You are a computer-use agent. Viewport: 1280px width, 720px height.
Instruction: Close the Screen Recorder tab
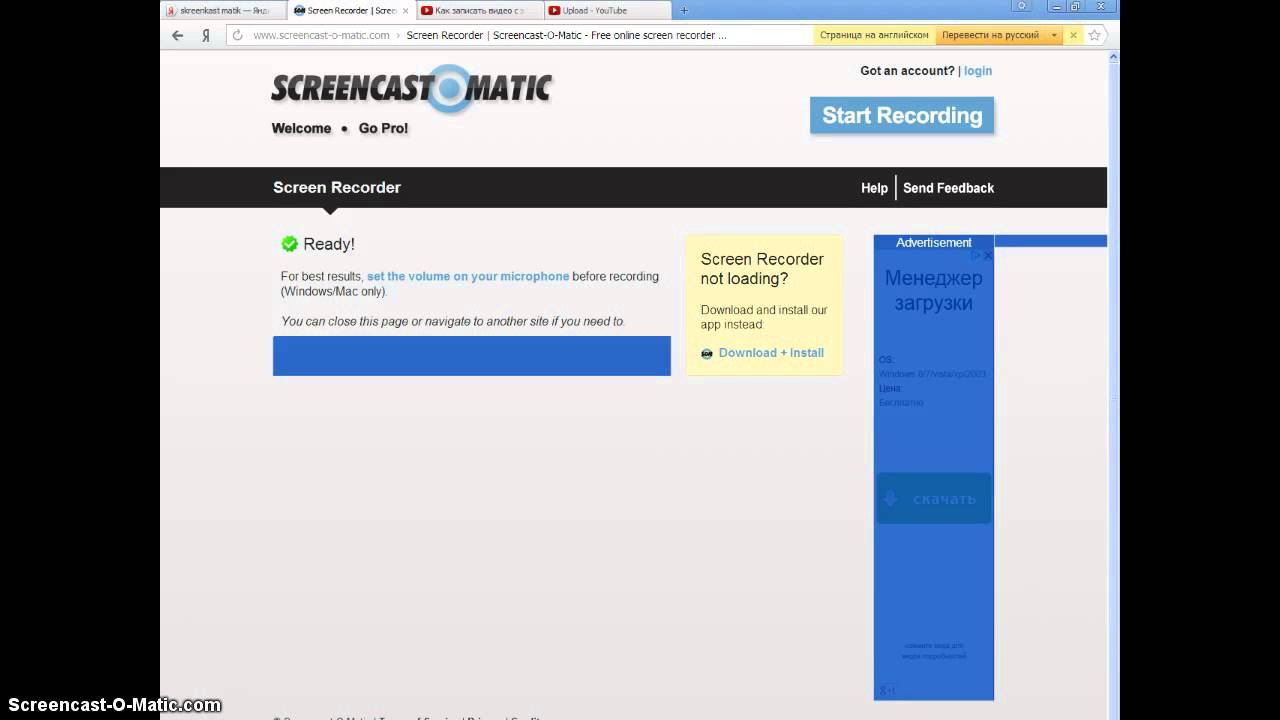pos(405,11)
